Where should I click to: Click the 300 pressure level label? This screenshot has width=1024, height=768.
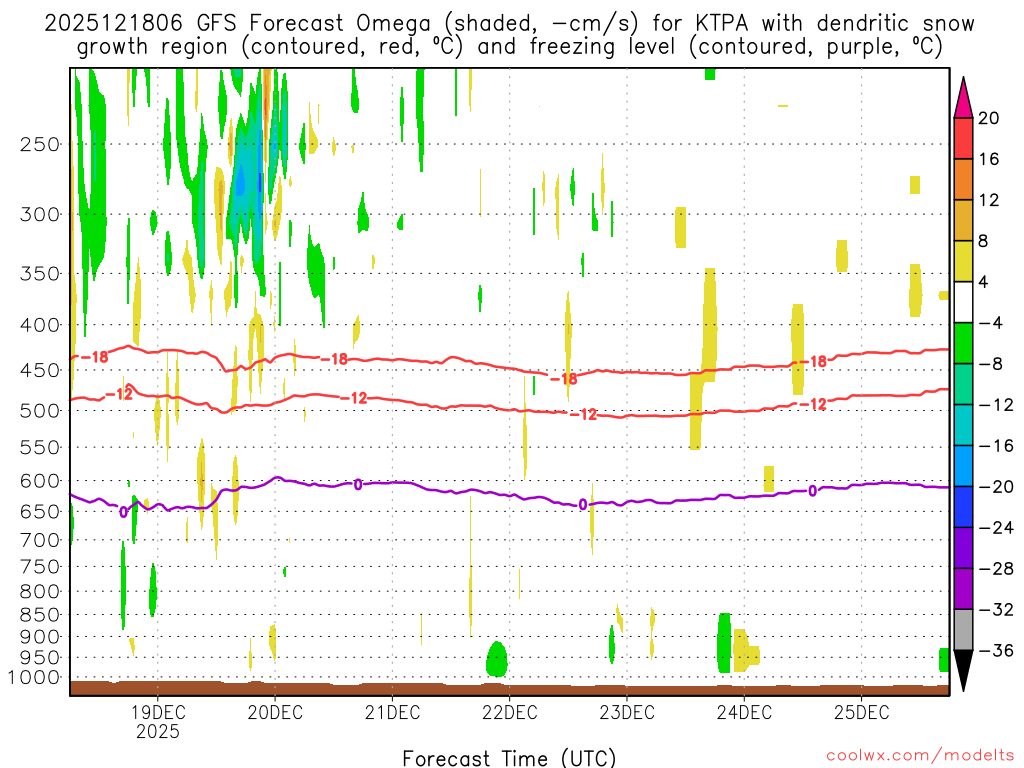click(x=40, y=214)
